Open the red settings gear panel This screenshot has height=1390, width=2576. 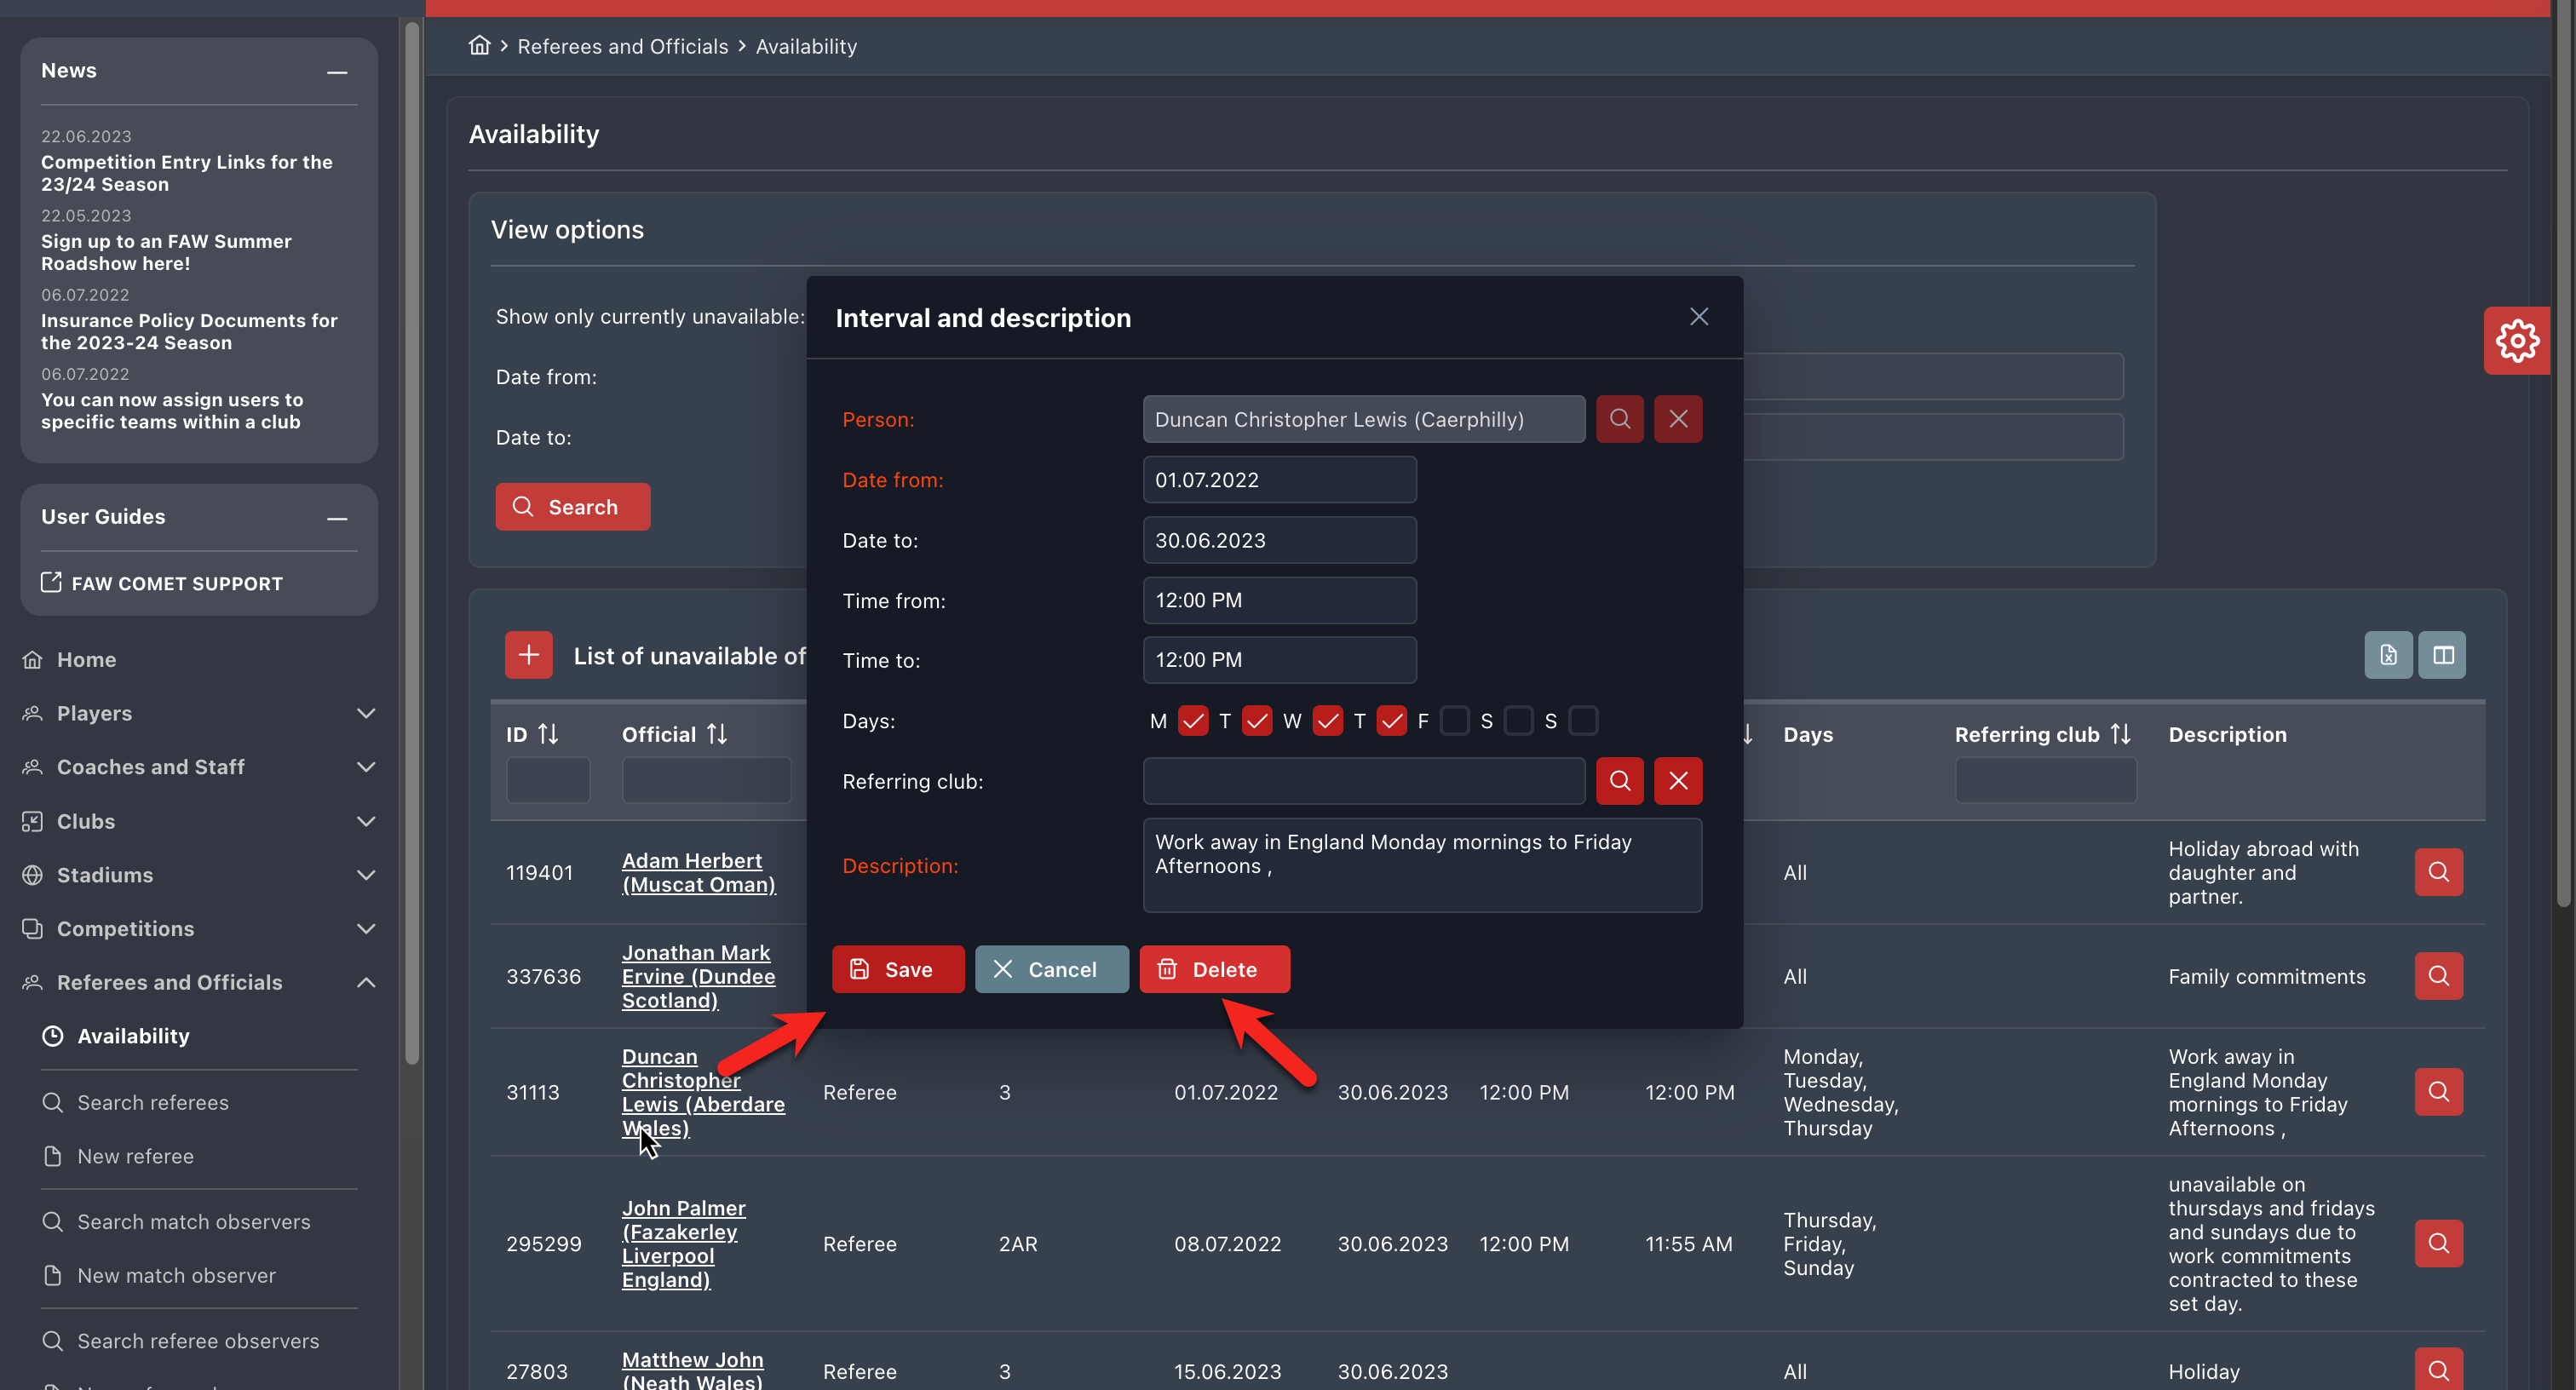pos(2516,341)
